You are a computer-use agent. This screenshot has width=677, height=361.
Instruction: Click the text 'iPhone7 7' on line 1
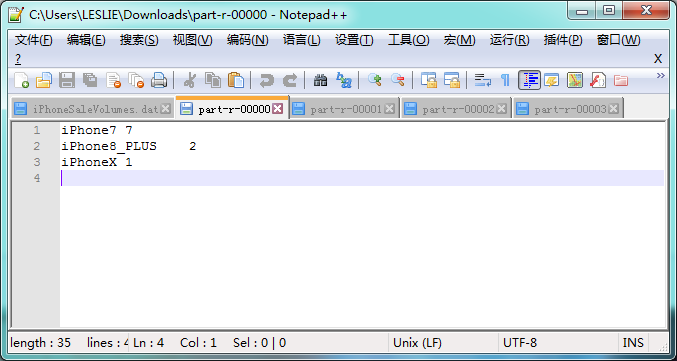(x=97, y=130)
